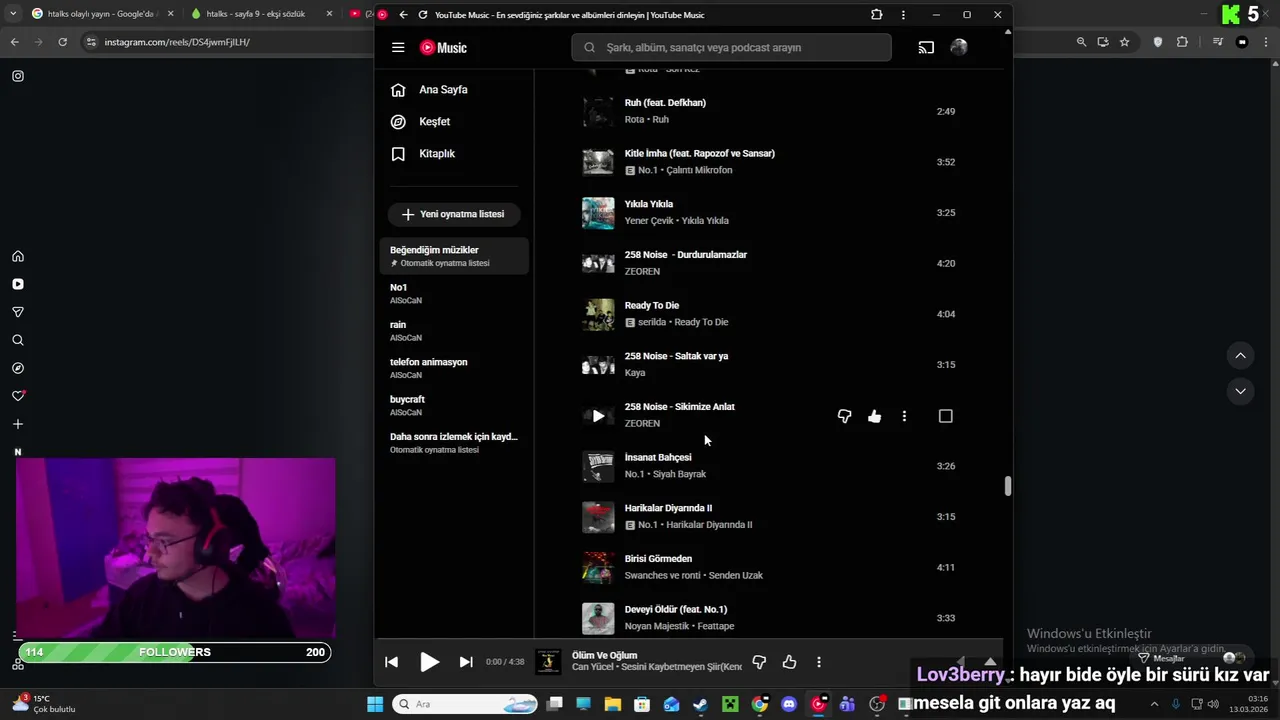1280x720 pixels.
Task: Open more options for Sikimize Anlat row
Action: 904,416
